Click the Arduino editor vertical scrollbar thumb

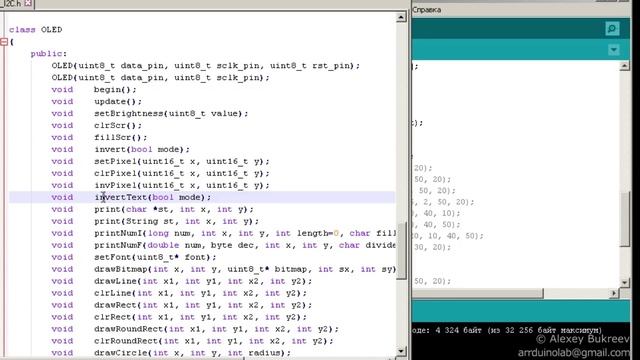click(x=625, y=219)
